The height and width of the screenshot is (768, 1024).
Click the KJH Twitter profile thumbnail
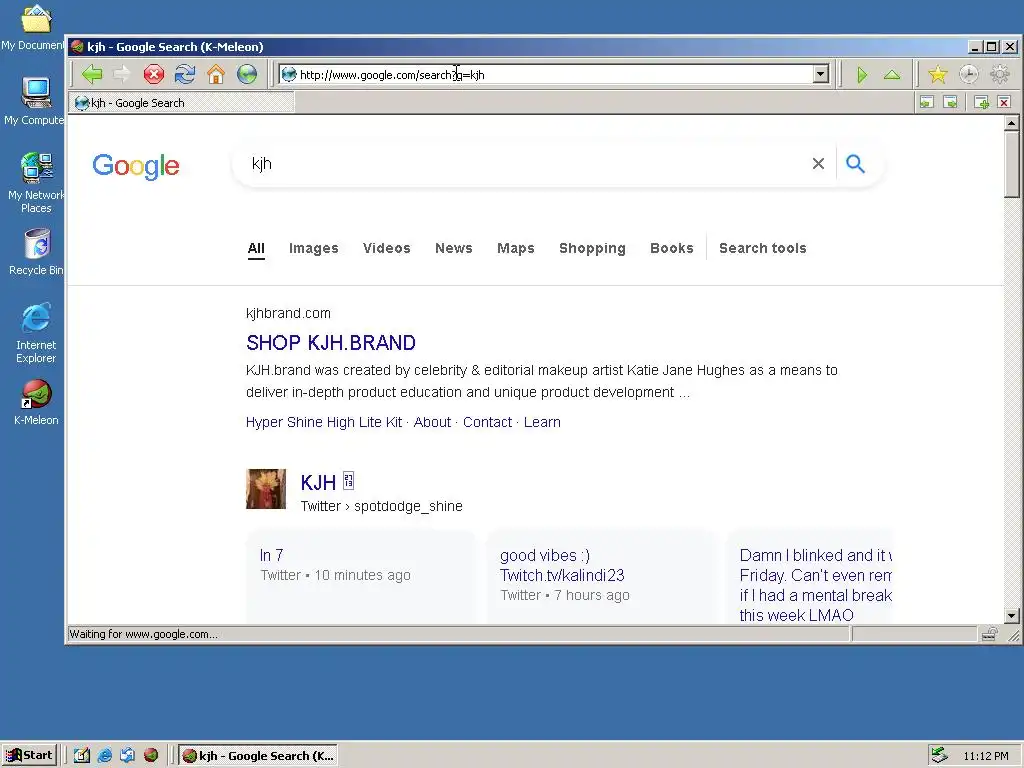click(266, 488)
